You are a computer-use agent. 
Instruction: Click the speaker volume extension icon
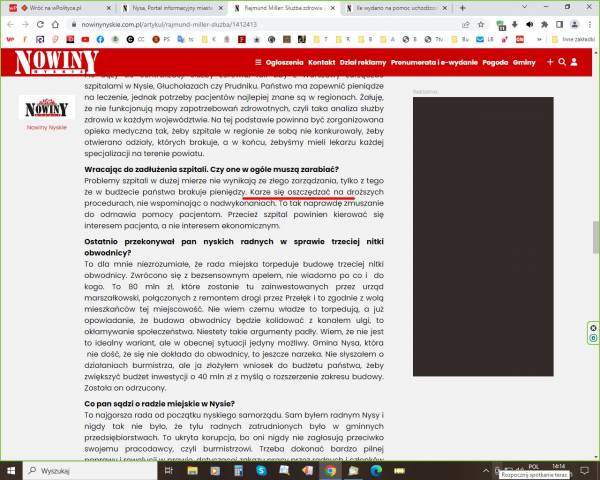click(530, 24)
